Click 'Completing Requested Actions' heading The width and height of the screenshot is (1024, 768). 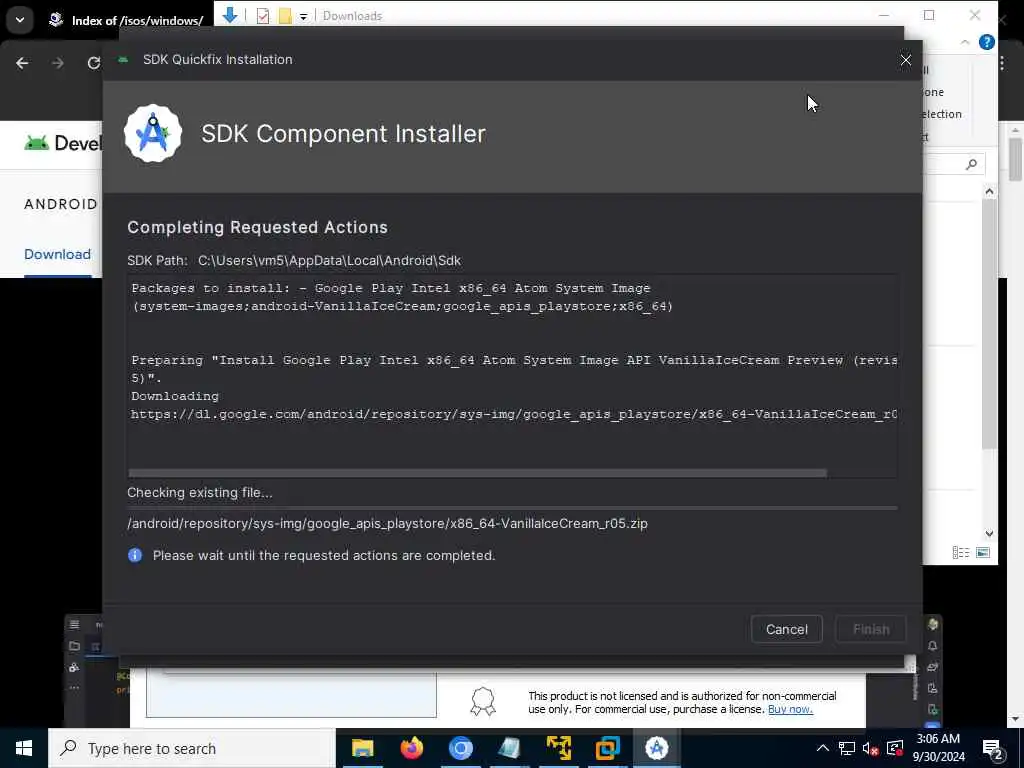click(257, 227)
